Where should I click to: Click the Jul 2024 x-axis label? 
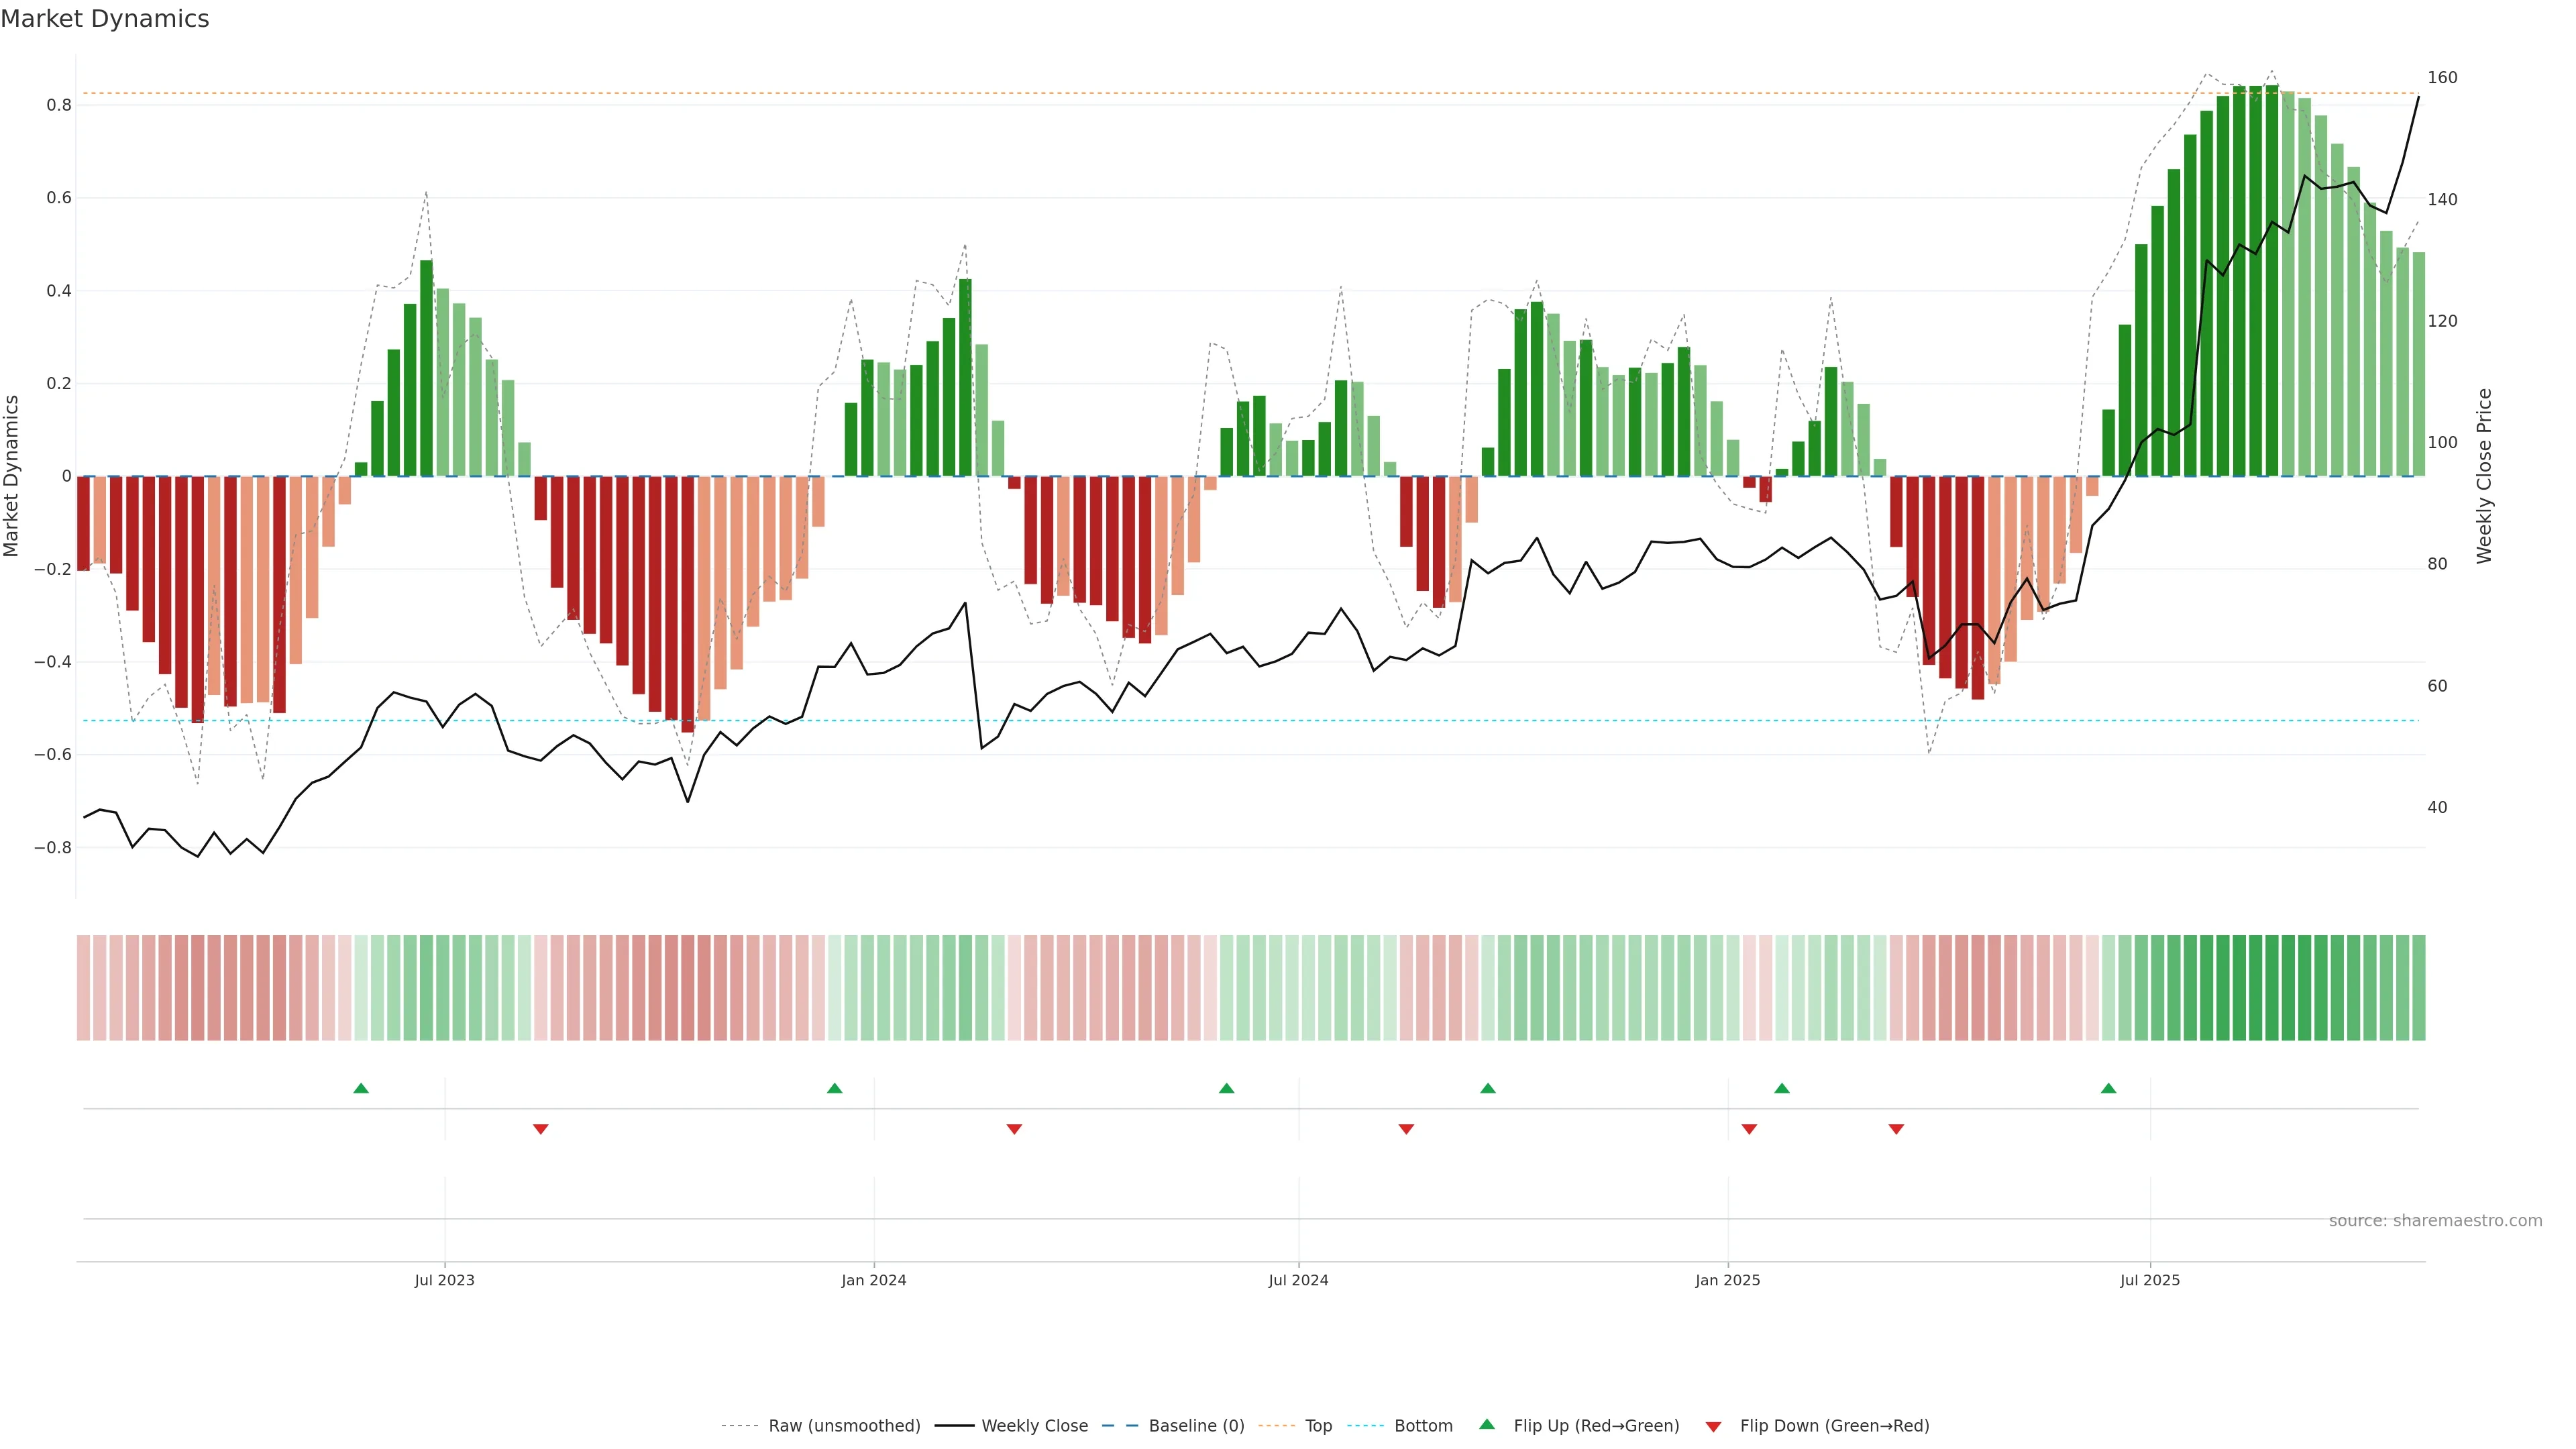click(x=1298, y=1280)
